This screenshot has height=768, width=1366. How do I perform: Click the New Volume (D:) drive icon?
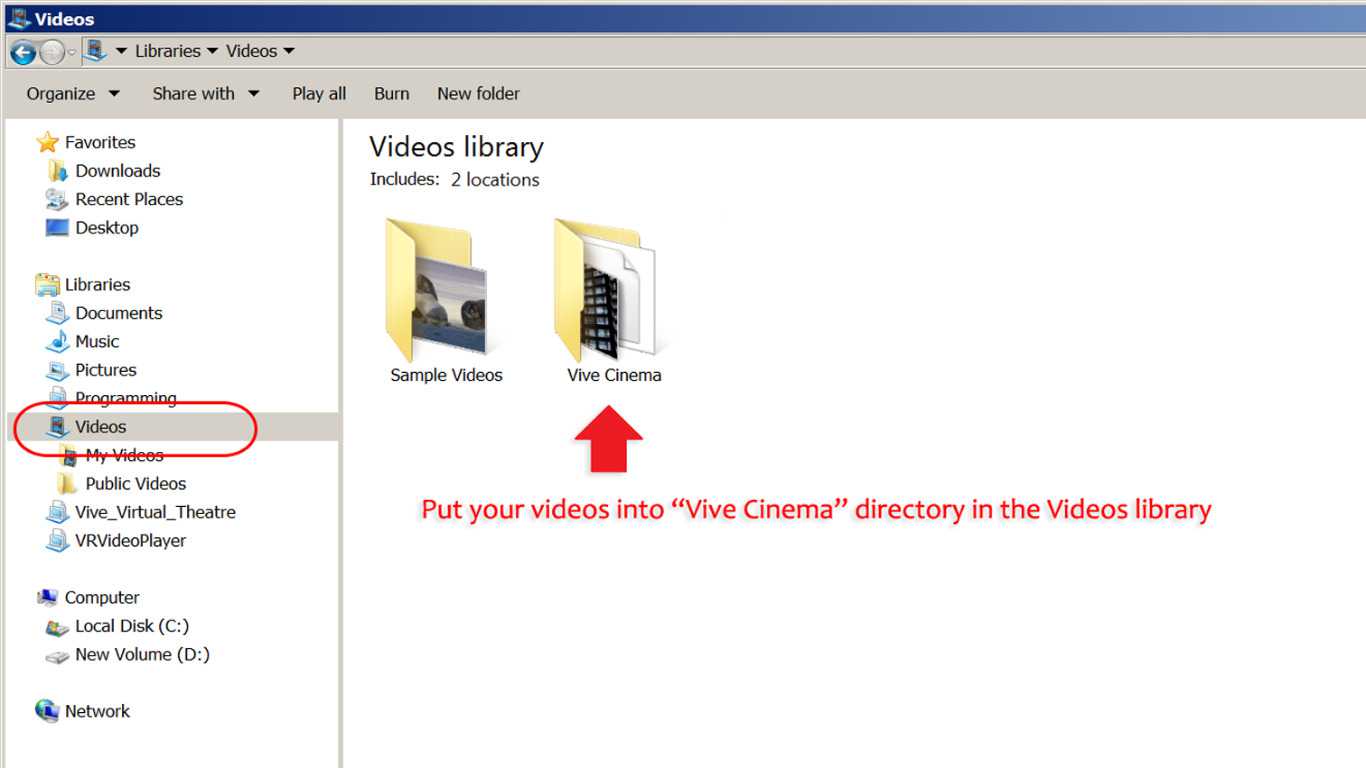(x=58, y=657)
